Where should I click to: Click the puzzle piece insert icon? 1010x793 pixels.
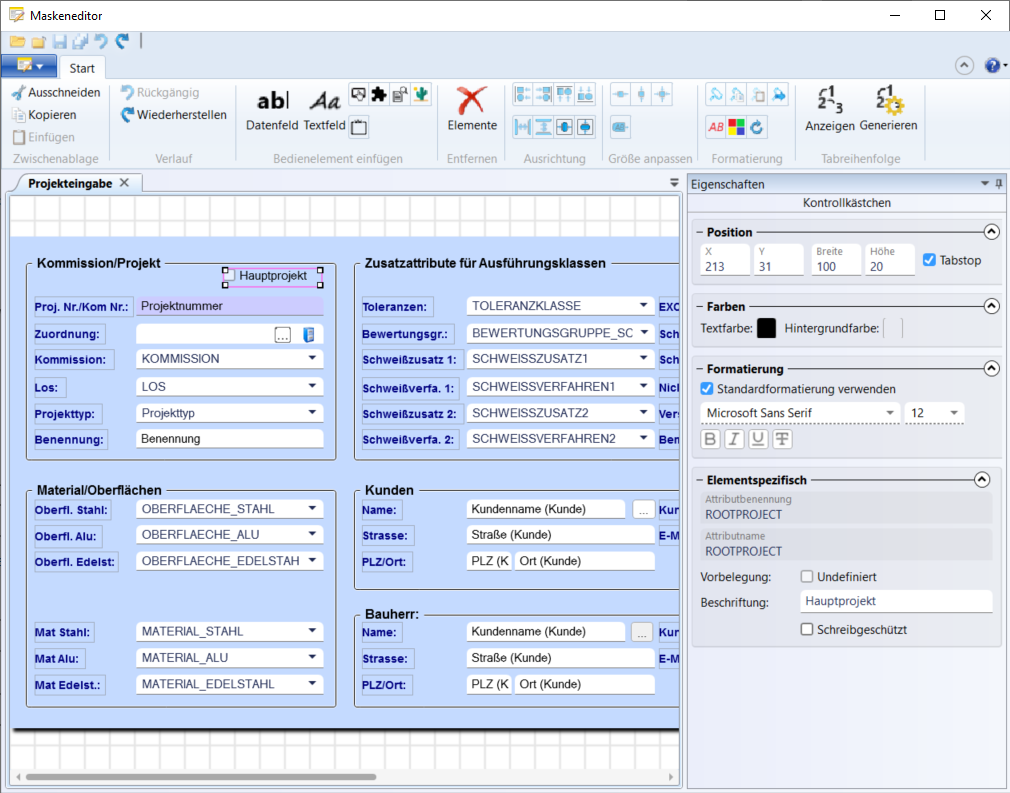[x=378, y=95]
